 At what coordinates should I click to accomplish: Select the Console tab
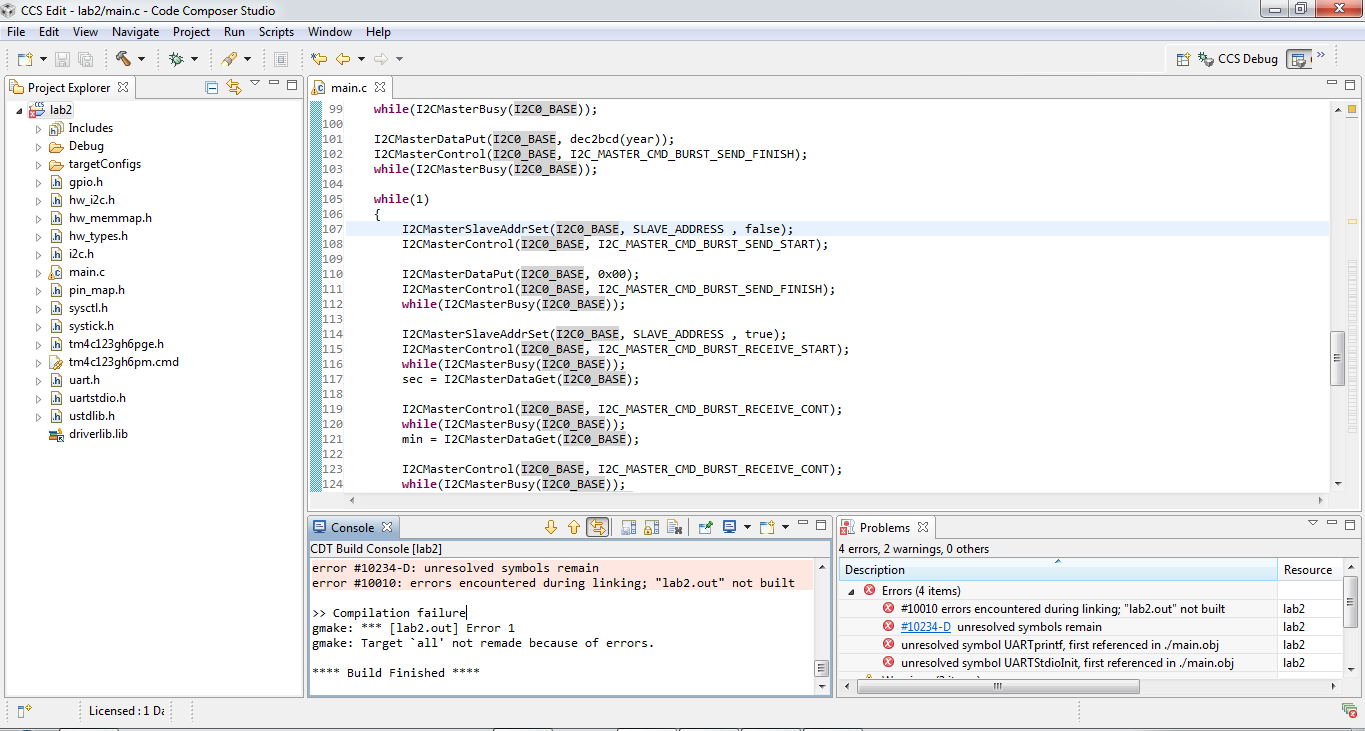pos(352,527)
